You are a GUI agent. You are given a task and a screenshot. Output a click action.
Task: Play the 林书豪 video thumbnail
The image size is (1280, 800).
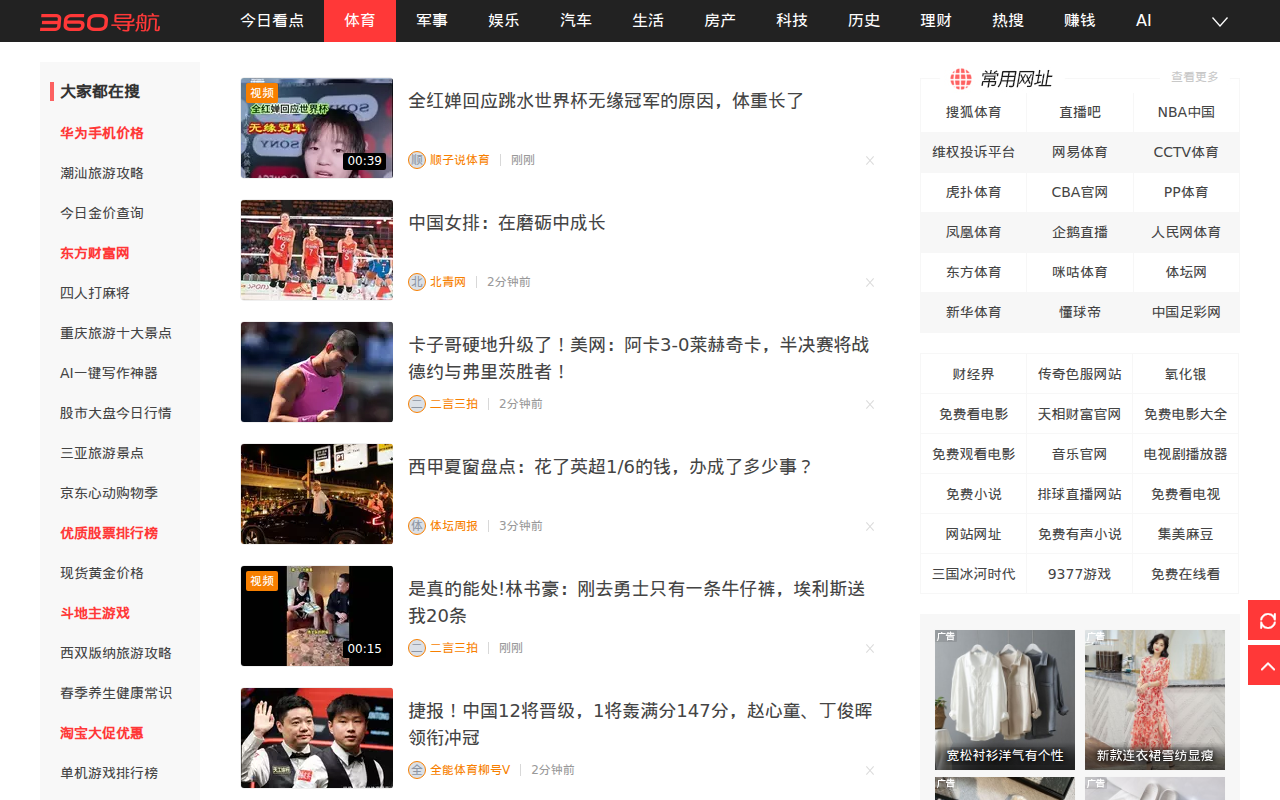(317, 616)
